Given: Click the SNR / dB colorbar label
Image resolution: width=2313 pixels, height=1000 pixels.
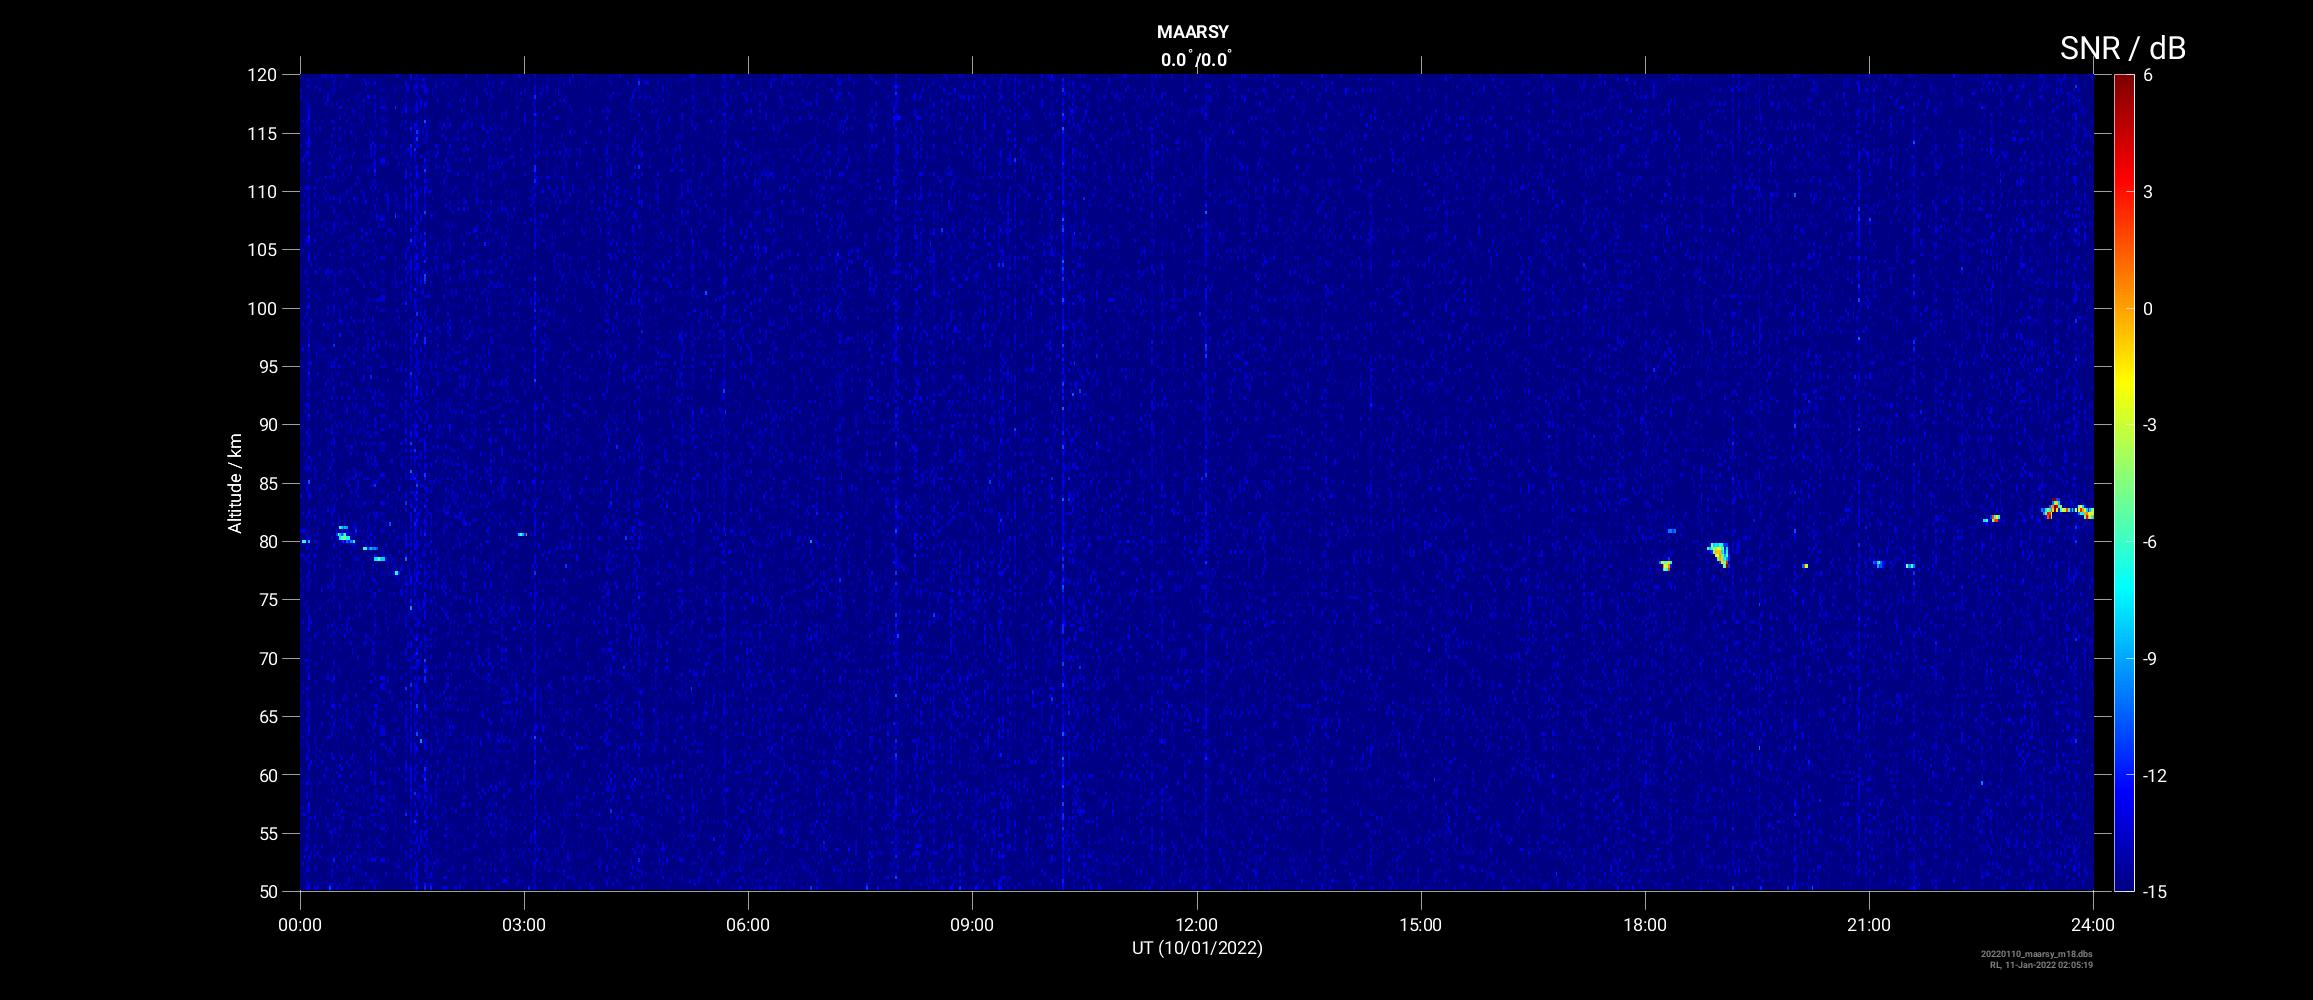Looking at the screenshot, I should [2122, 48].
